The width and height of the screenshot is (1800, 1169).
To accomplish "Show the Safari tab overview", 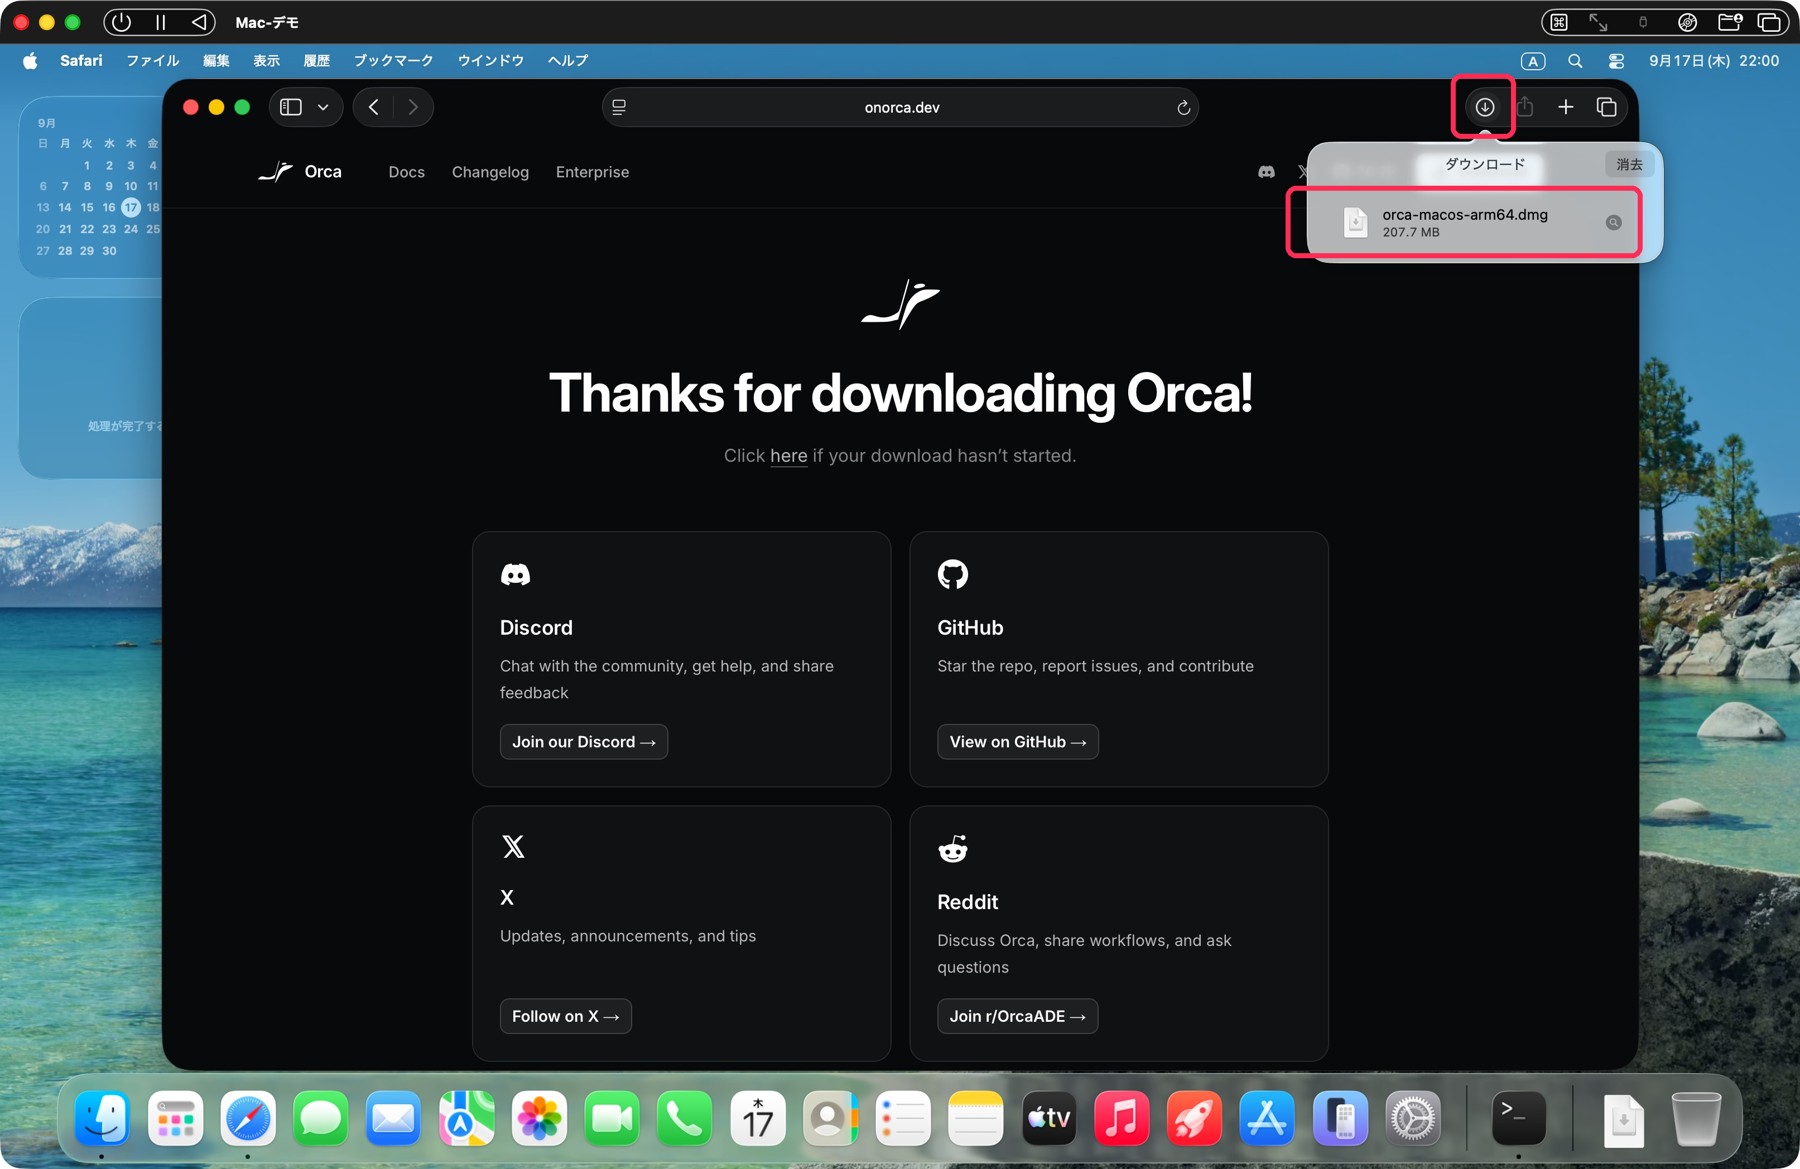I will tap(1607, 107).
